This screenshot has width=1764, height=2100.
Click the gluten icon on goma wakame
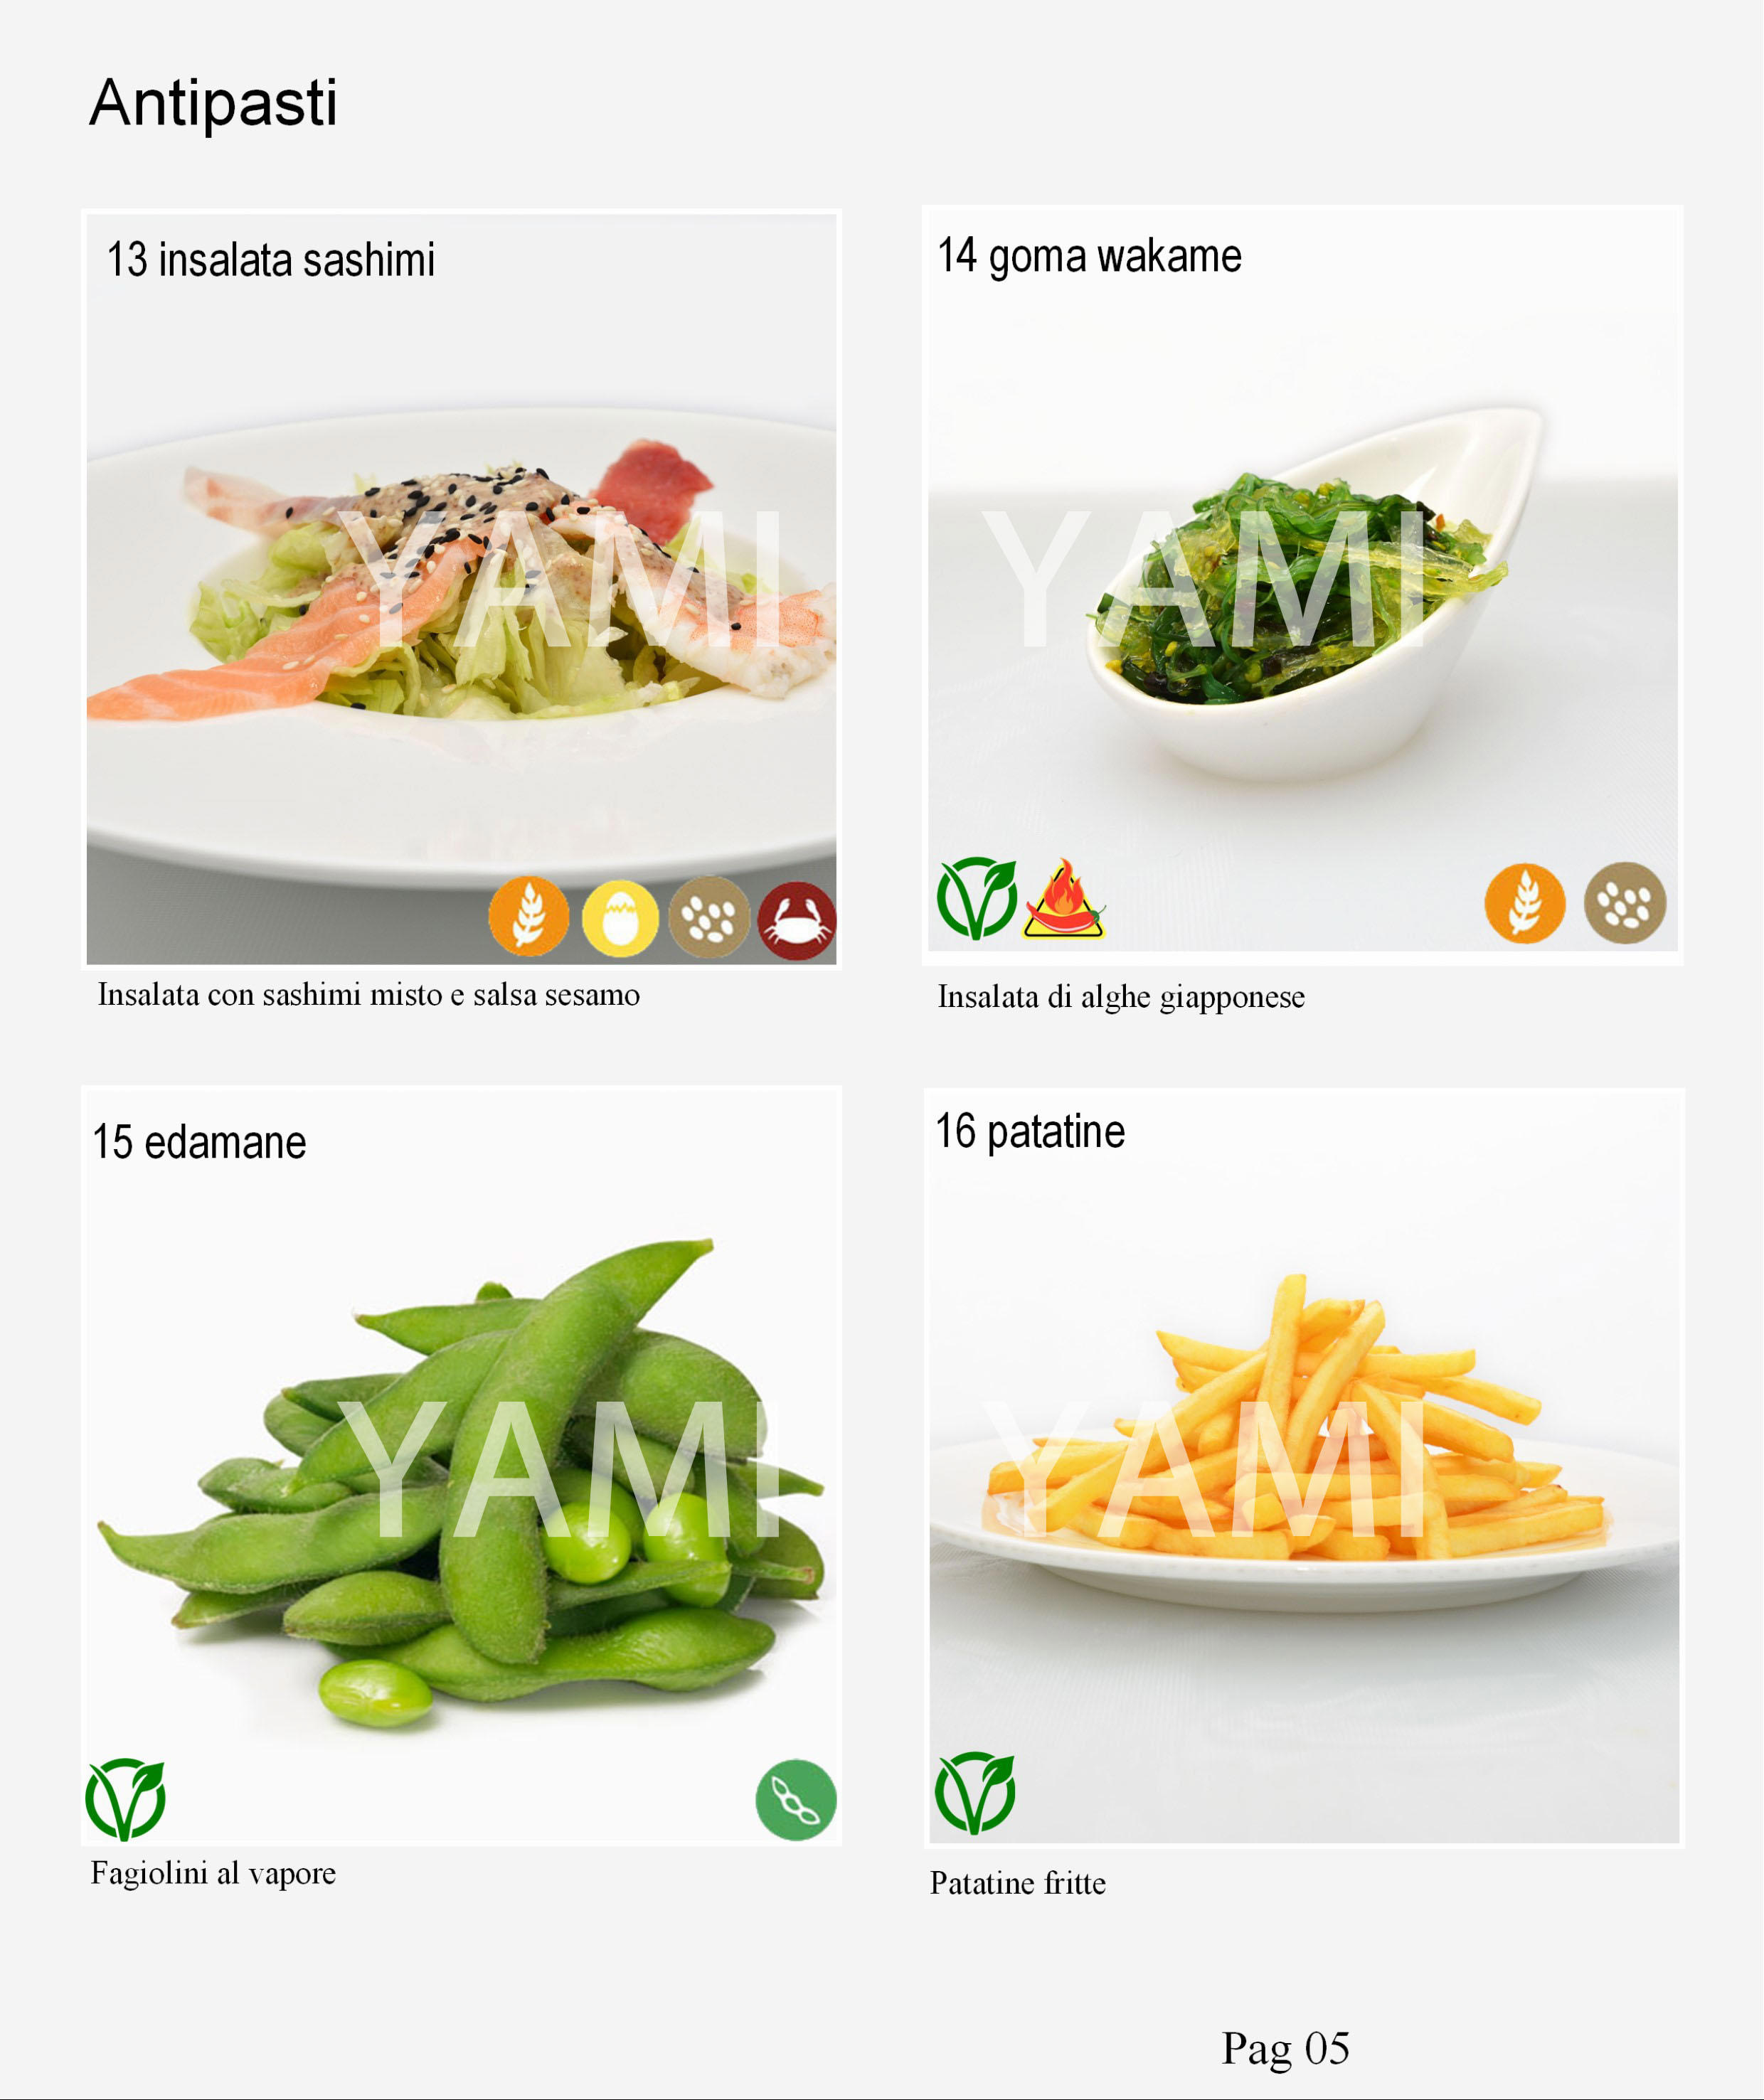coord(1525,903)
